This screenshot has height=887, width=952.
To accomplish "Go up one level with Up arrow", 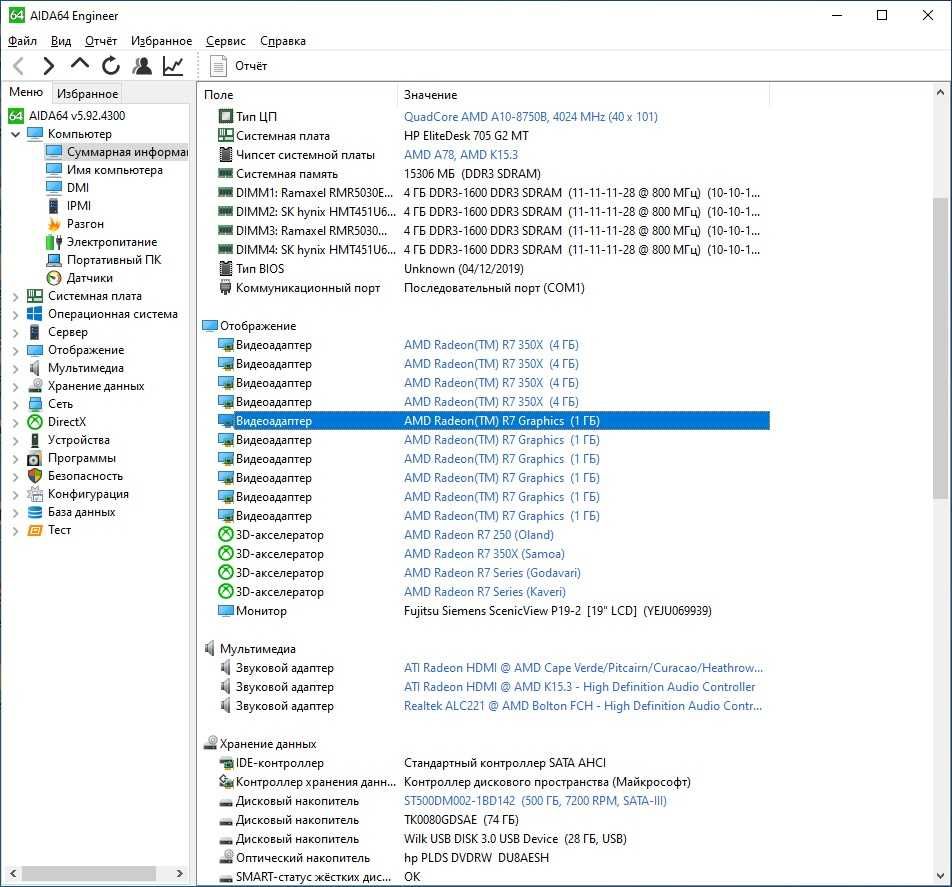I will [80, 64].
